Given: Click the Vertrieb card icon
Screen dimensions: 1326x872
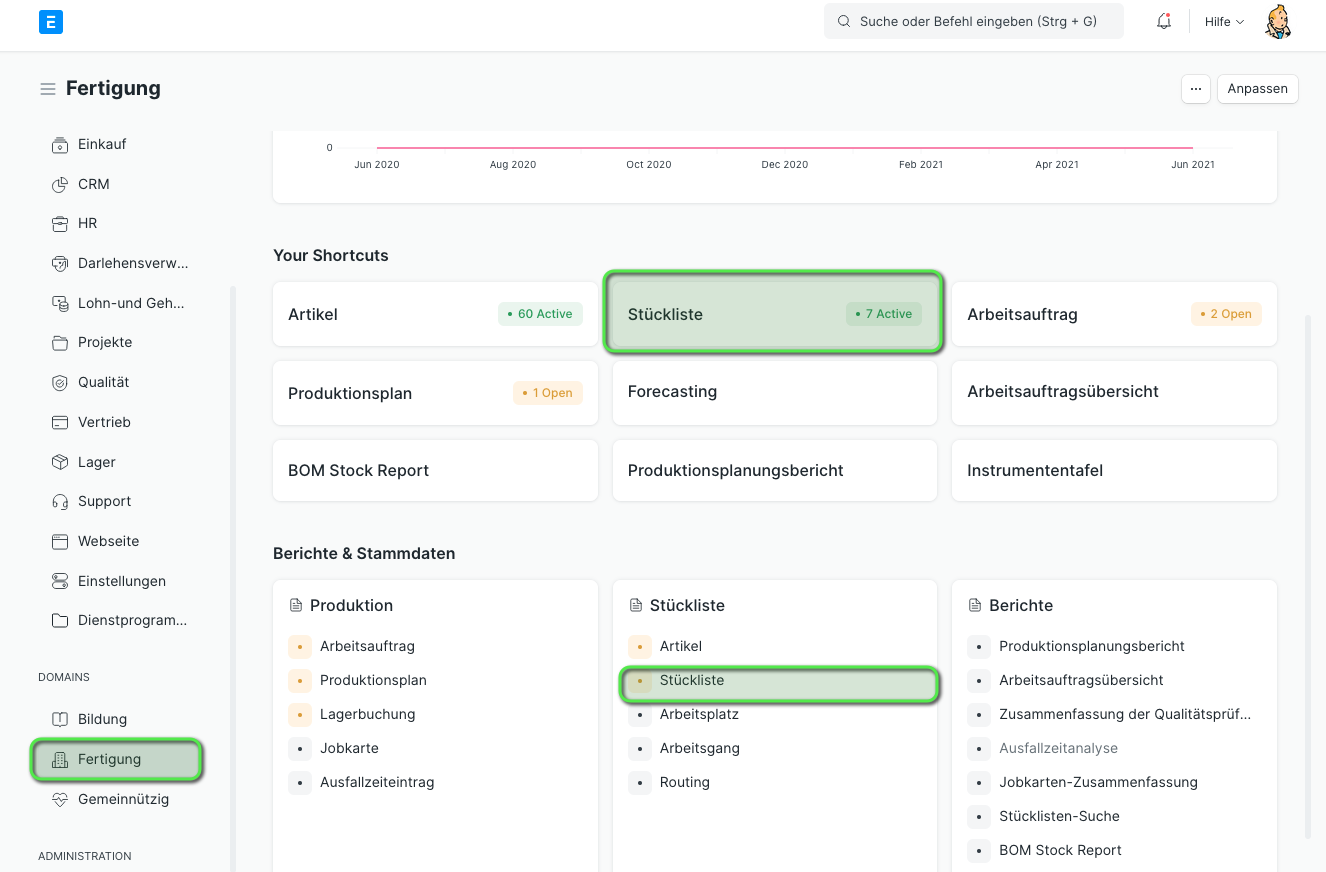Looking at the screenshot, I should point(59,422).
